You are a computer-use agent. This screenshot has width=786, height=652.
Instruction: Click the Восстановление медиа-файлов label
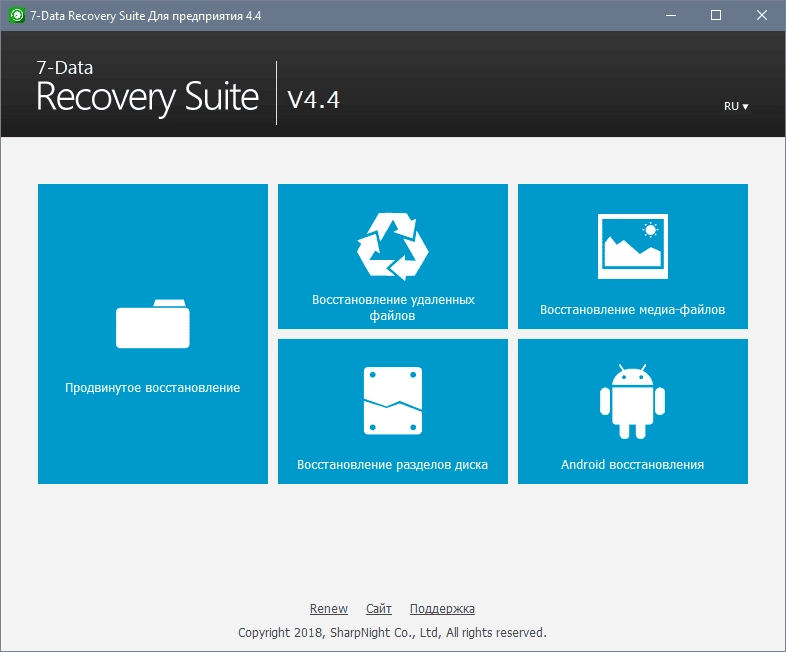pyautogui.click(x=633, y=310)
